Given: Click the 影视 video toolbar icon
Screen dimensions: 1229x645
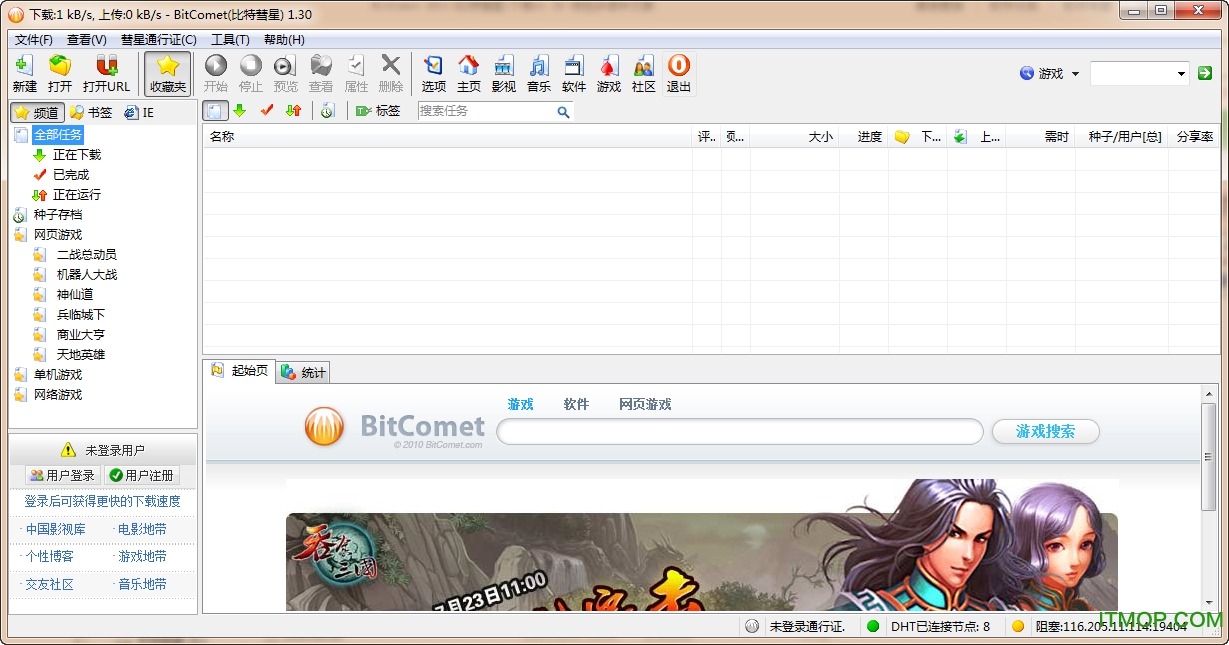Looking at the screenshot, I should (x=504, y=74).
